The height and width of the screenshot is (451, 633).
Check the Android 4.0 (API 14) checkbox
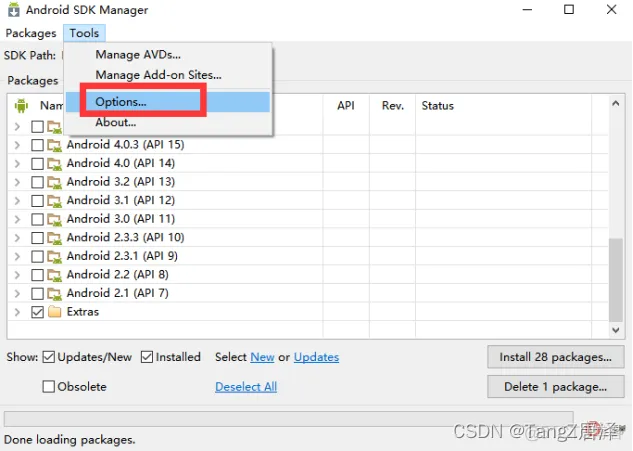tap(38, 164)
